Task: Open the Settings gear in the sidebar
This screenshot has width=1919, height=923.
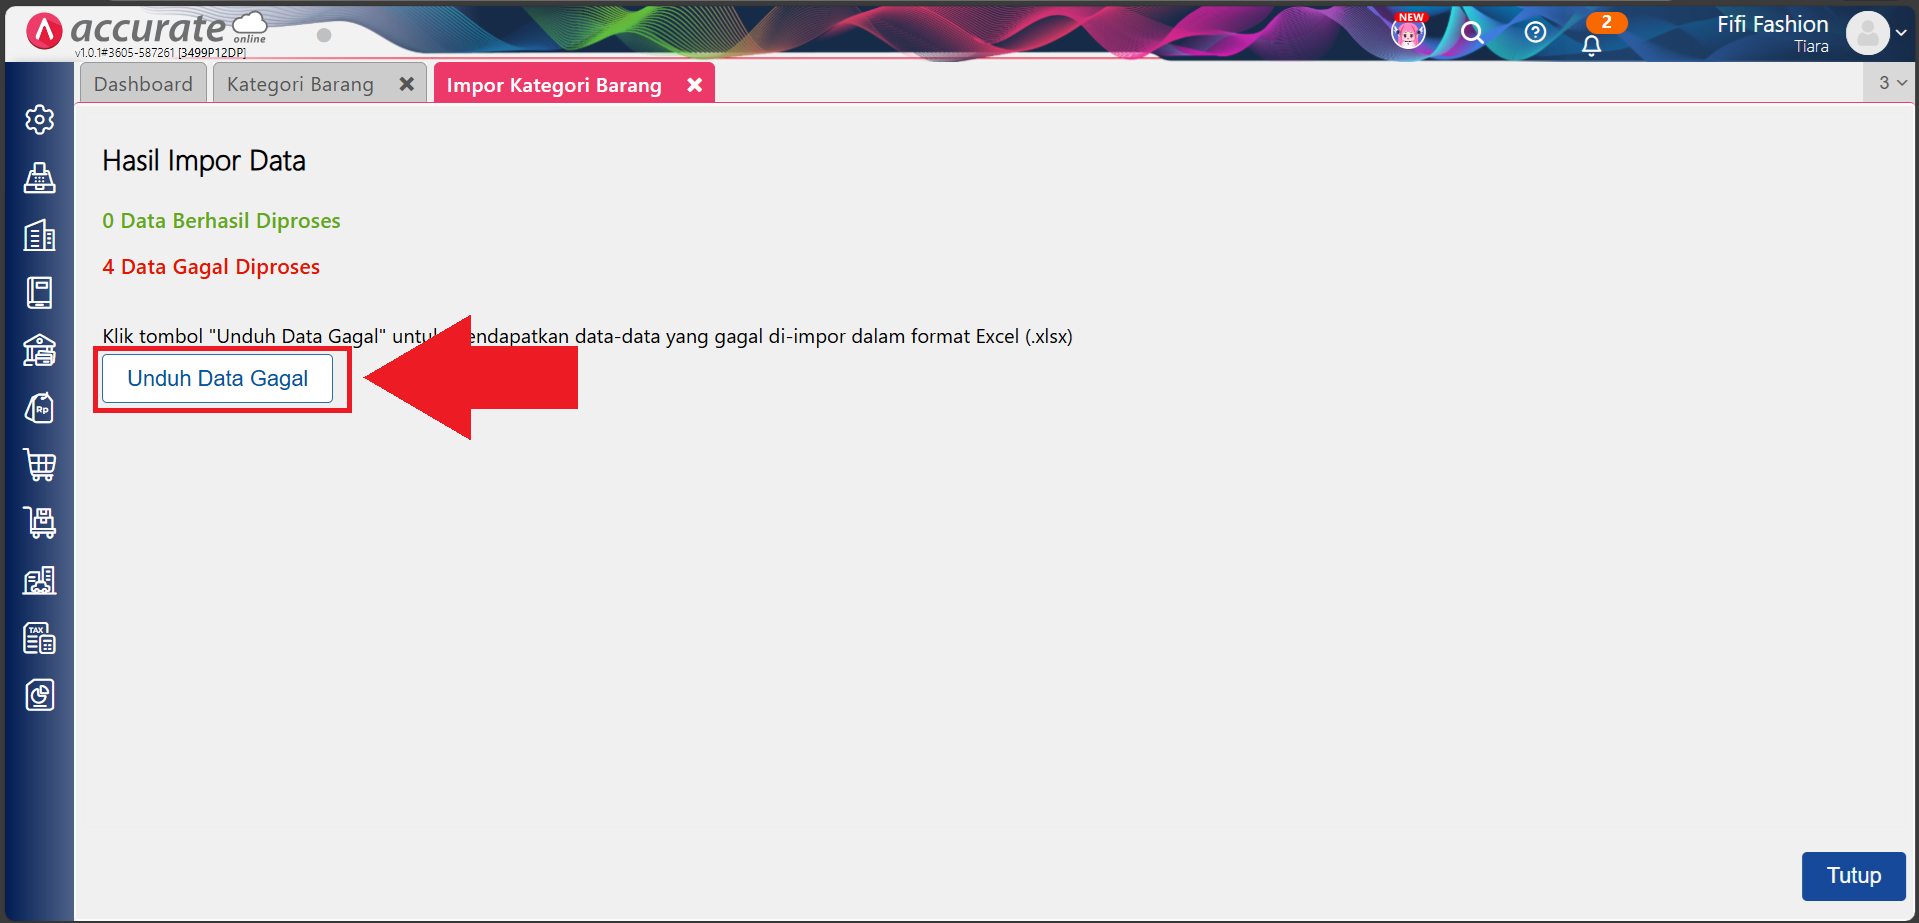Action: click(x=39, y=119)
